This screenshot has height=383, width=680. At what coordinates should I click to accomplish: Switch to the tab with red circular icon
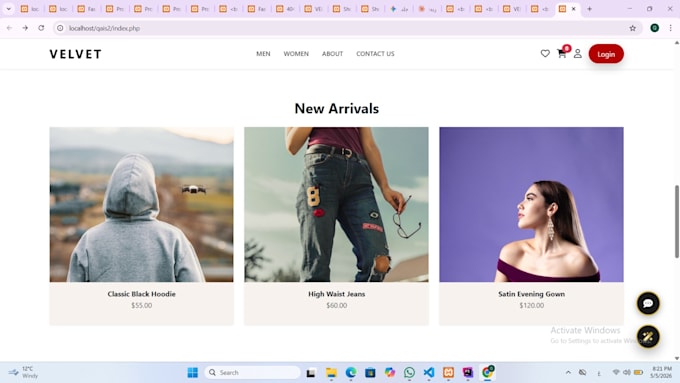[427, 9]
